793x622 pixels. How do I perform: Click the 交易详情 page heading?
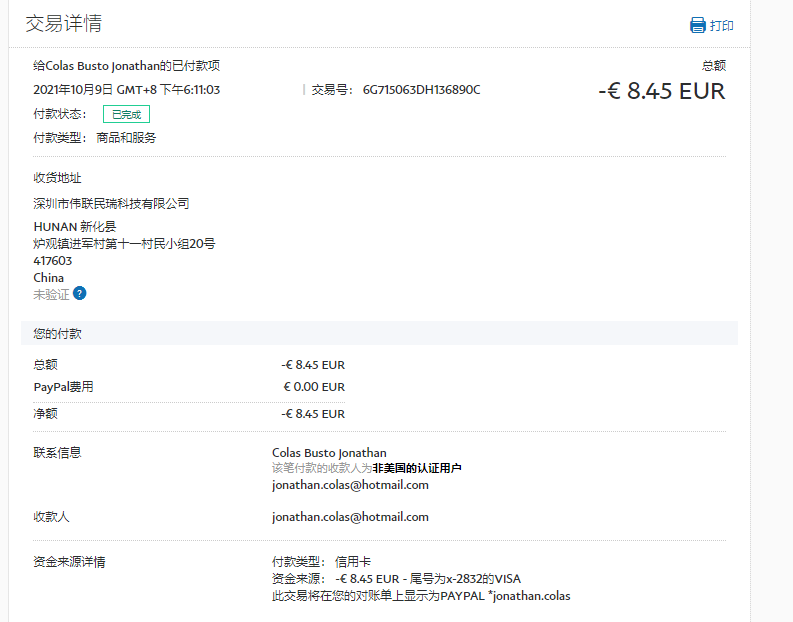point(63,23)
